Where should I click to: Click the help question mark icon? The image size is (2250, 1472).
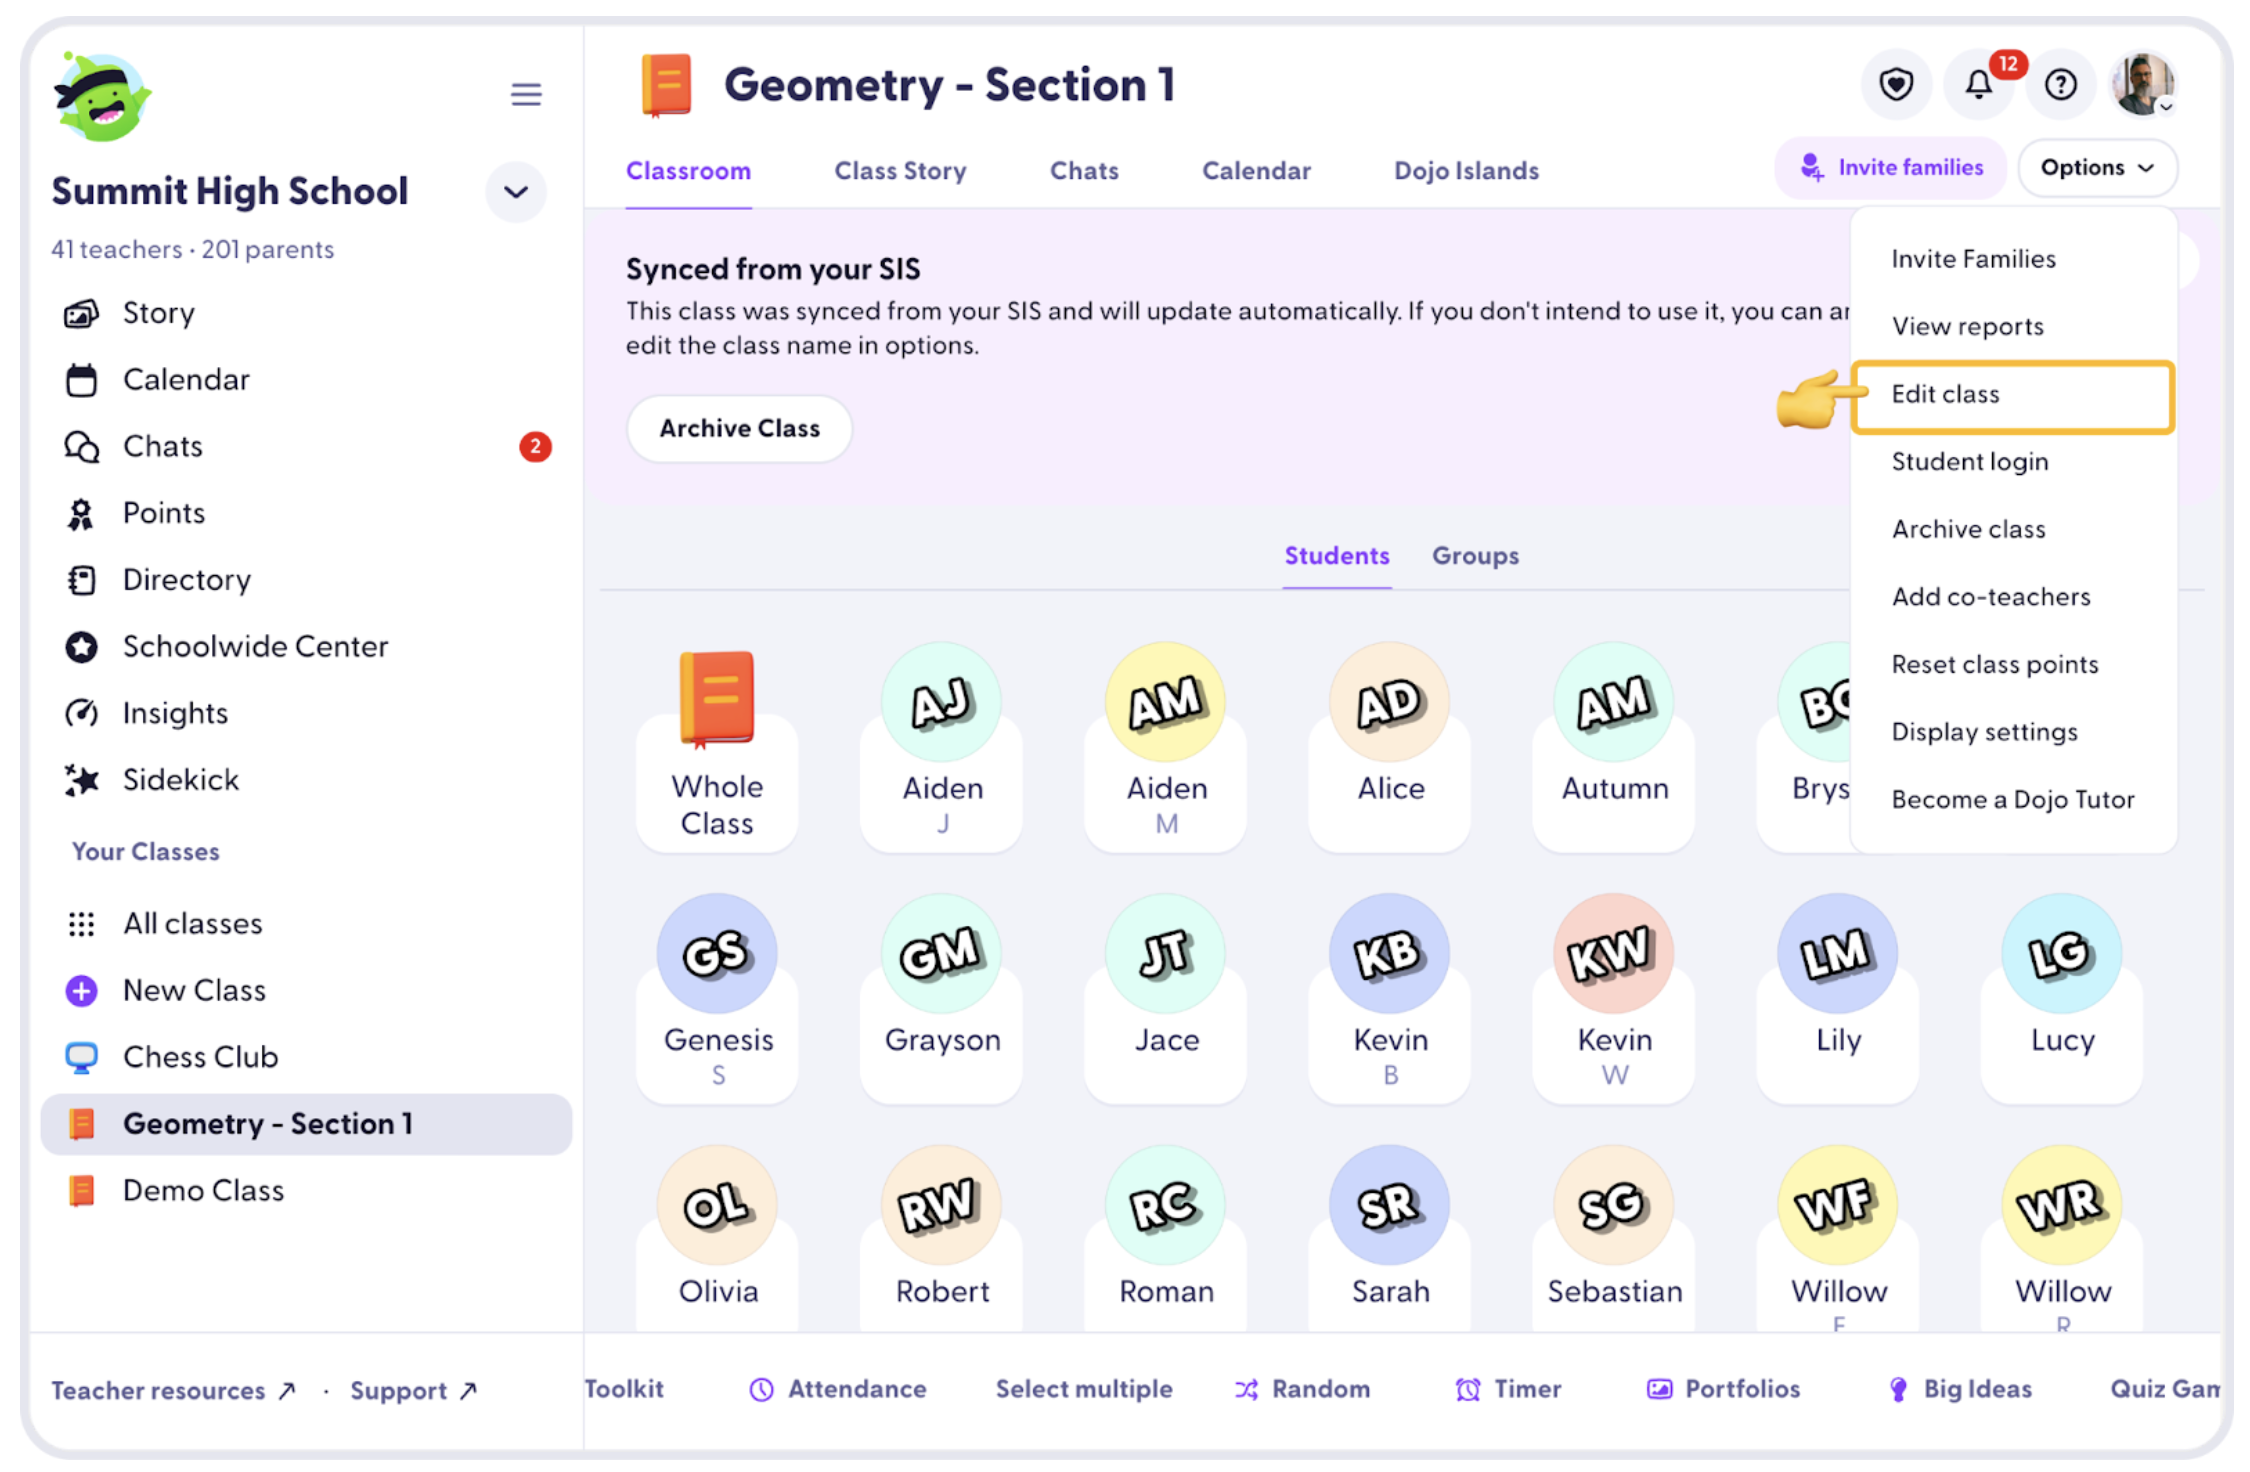pyautogui.click(x=2060, y=85)
